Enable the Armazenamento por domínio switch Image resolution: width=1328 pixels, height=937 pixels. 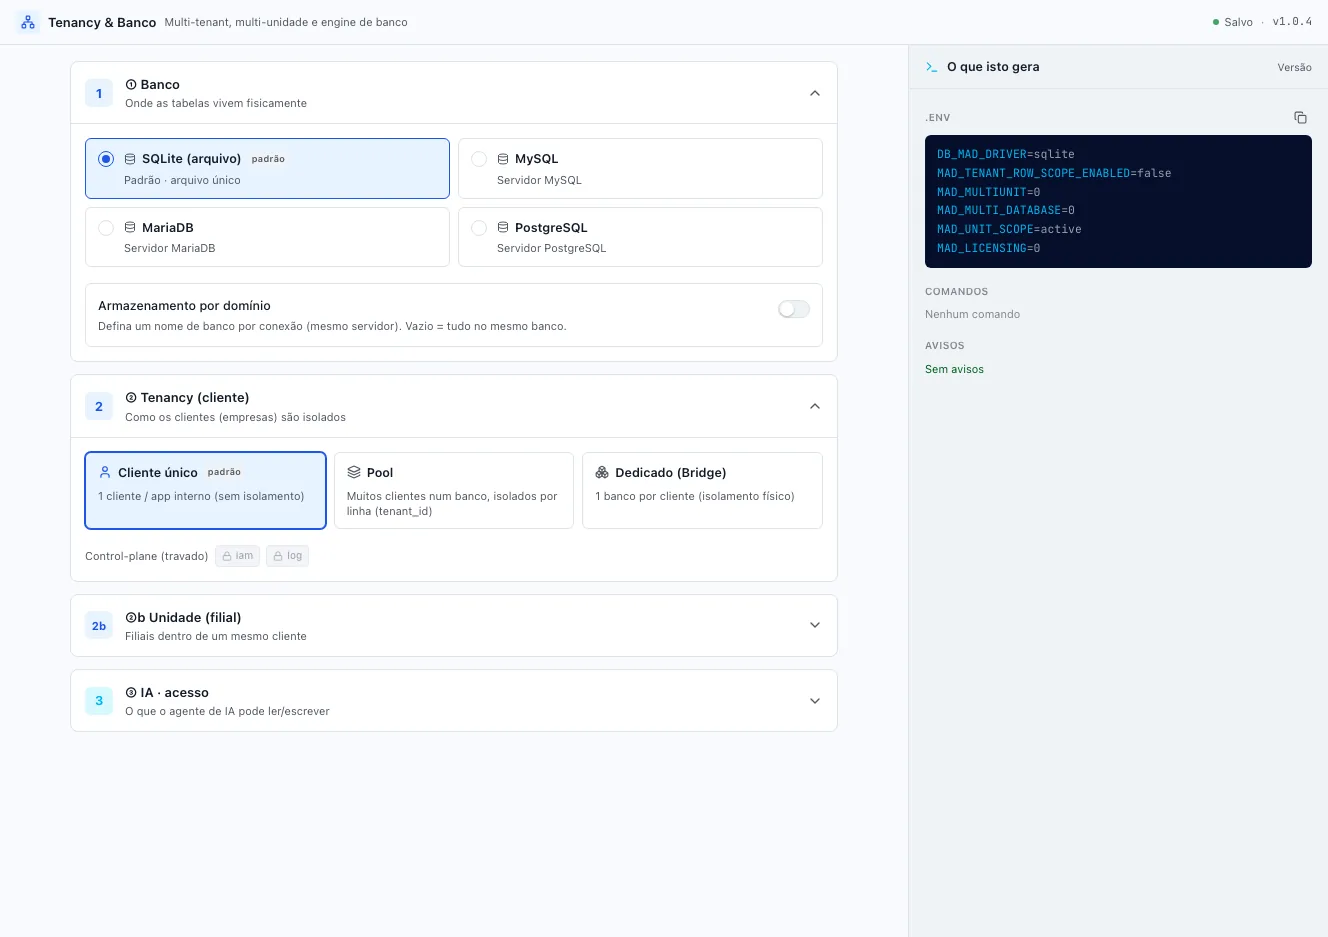794,309
